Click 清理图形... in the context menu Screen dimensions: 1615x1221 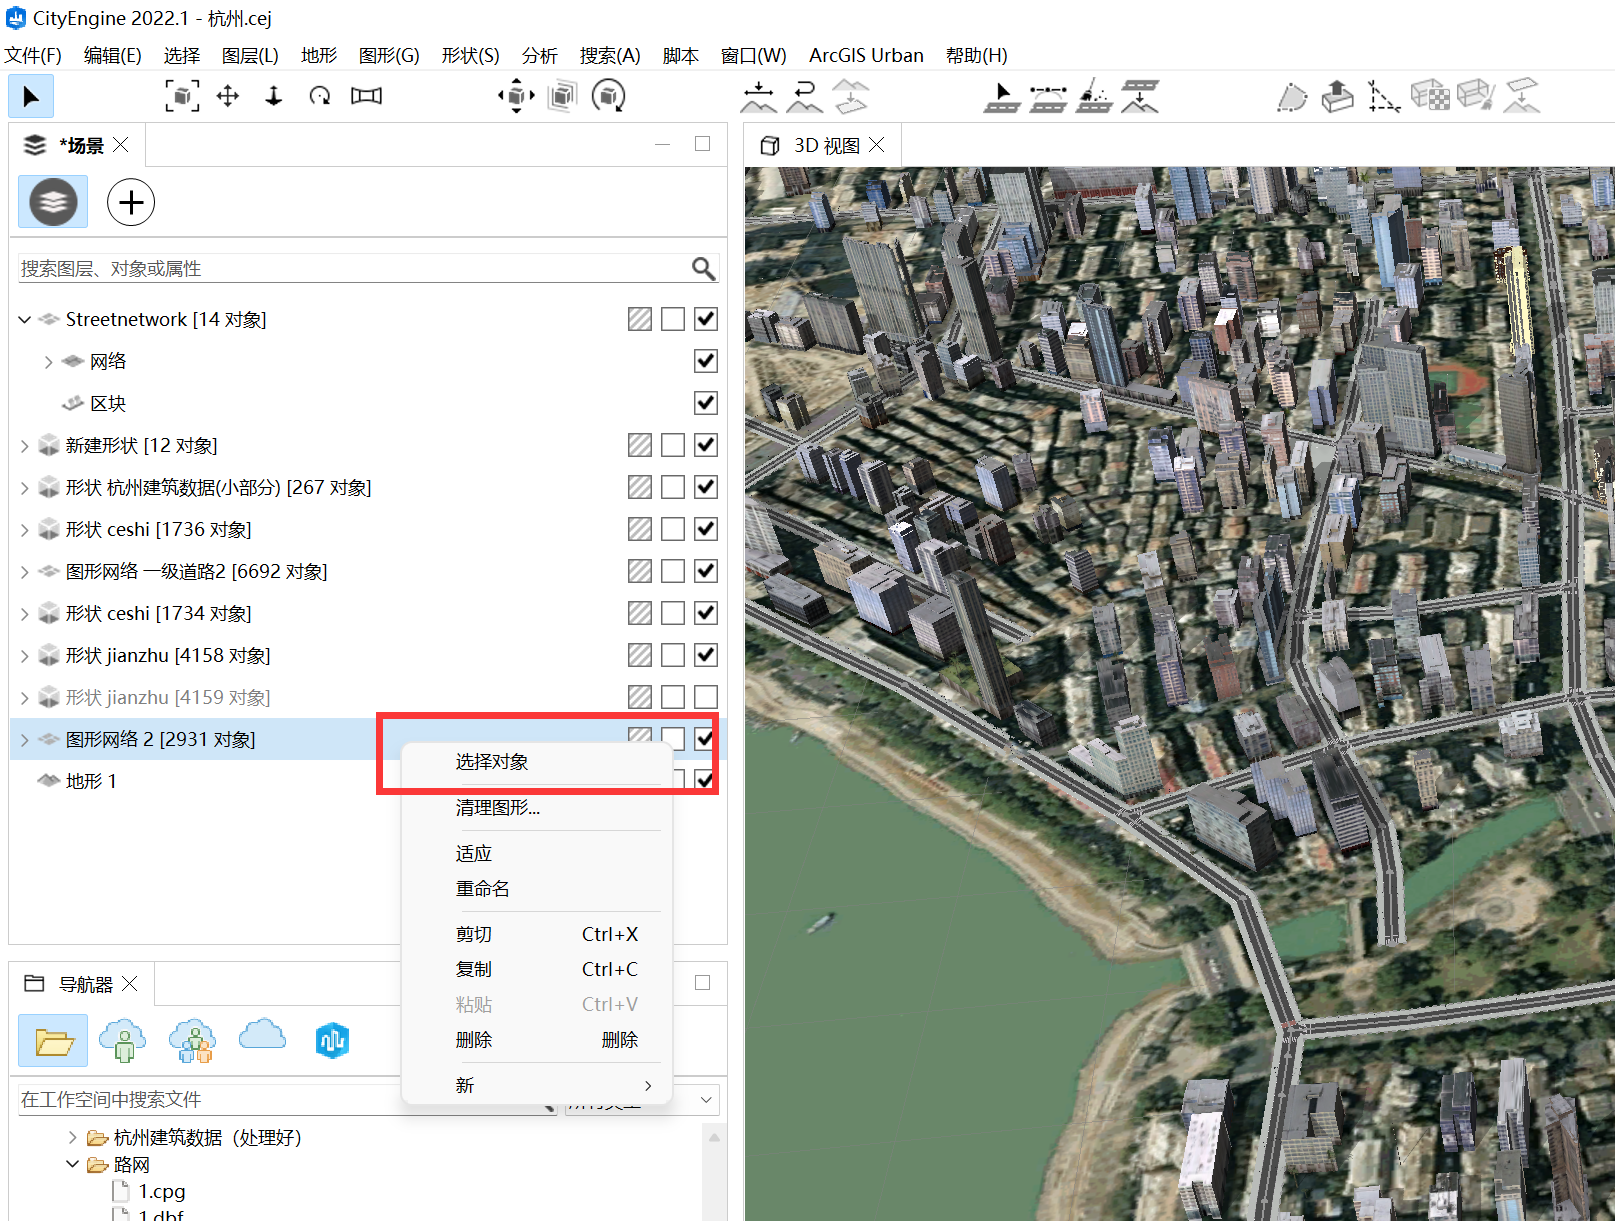(497, 808)
